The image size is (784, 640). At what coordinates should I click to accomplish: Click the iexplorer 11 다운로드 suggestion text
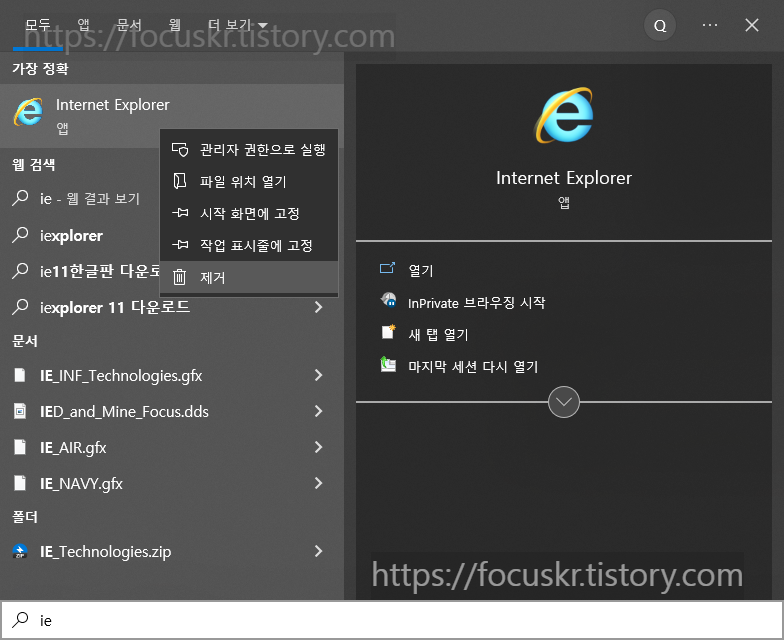coord(115,307)
